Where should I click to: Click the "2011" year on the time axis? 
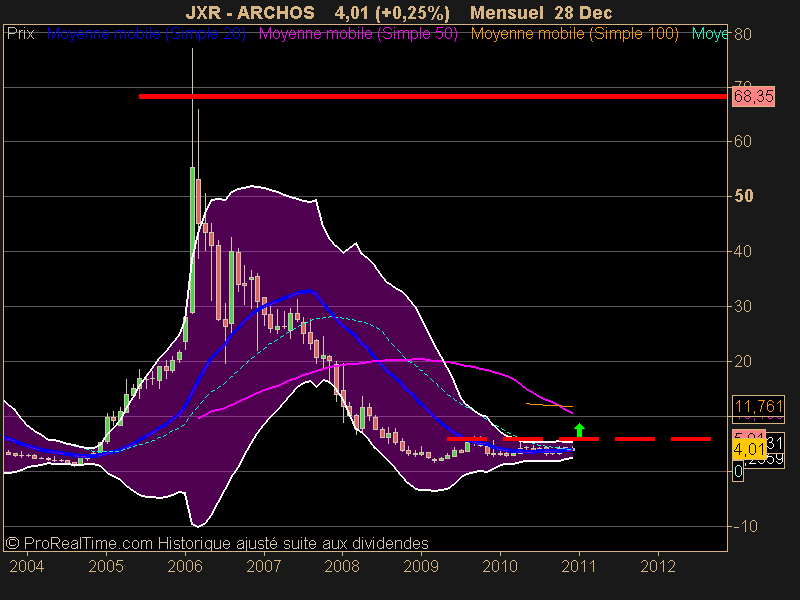pyautogui.click(x=579, y=566)
